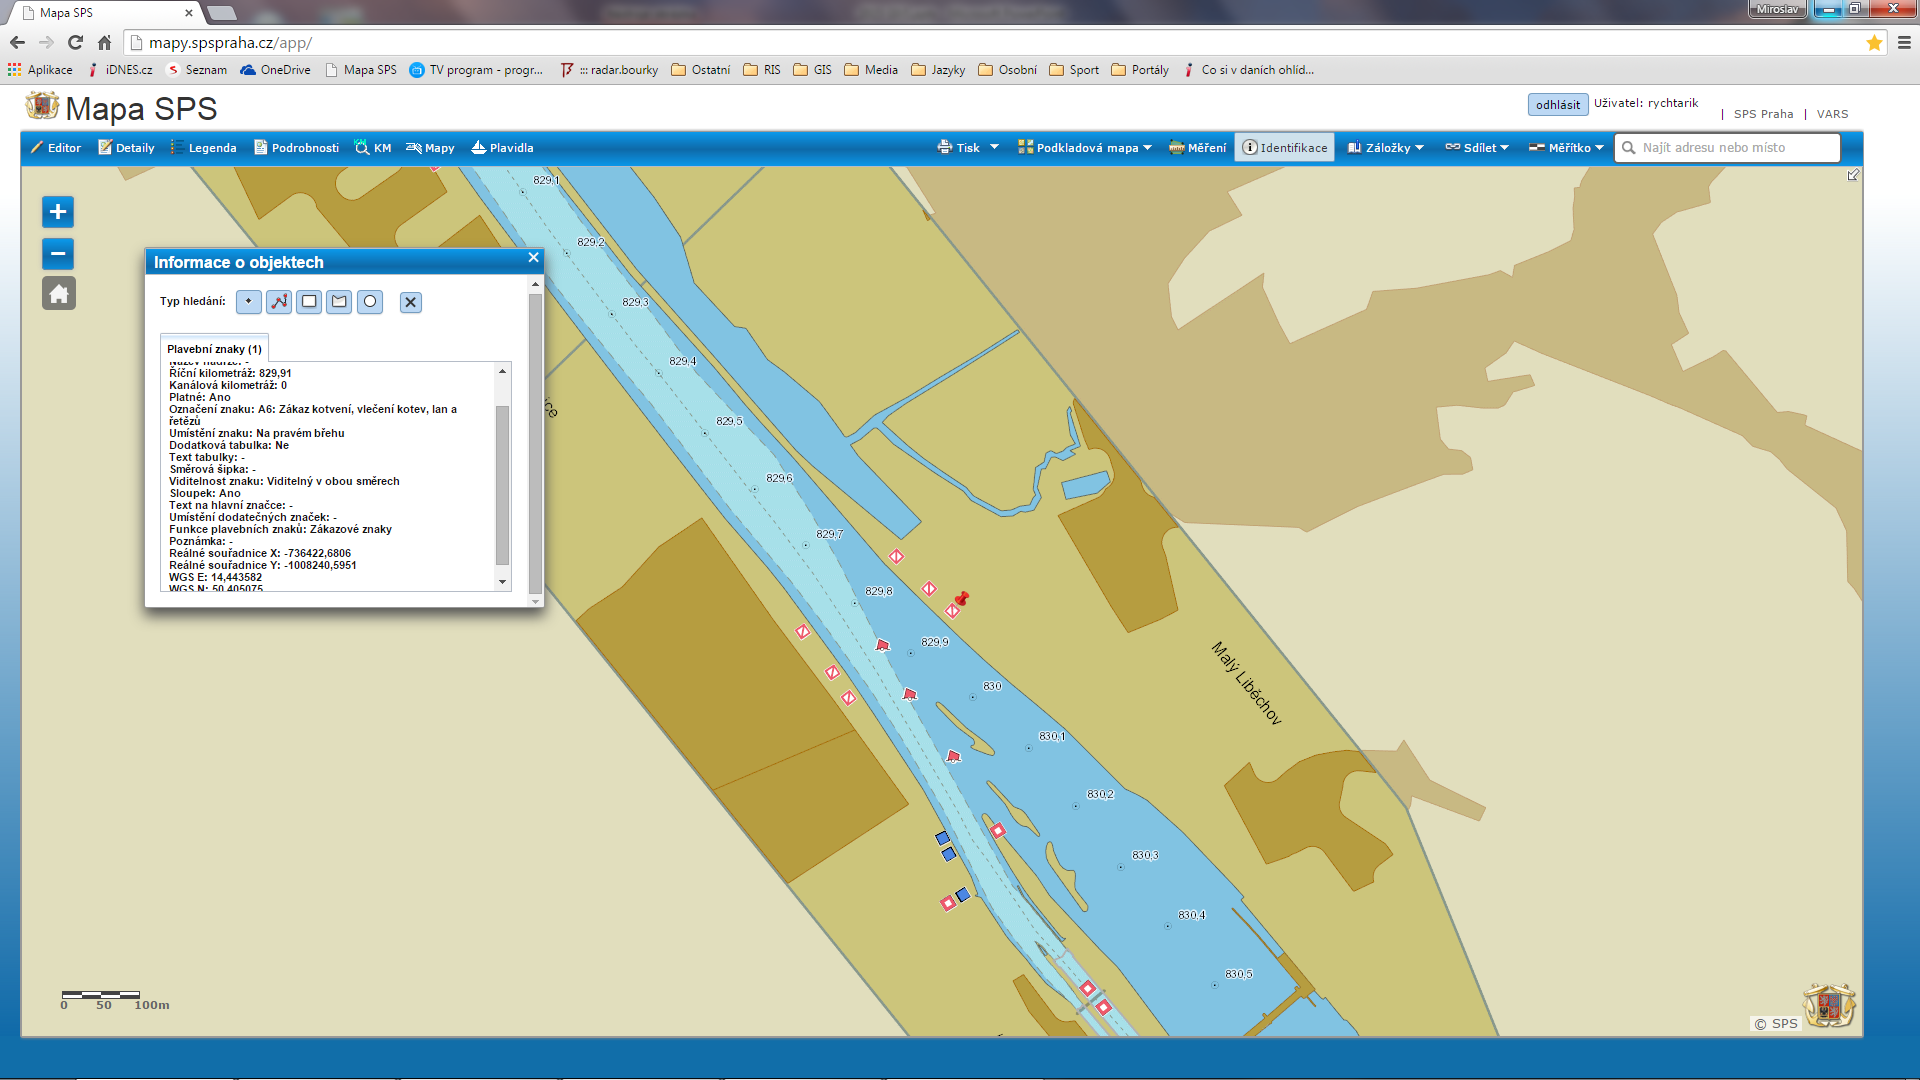Select polygon search type
1920x1080 pixels.
pos(339,302)
